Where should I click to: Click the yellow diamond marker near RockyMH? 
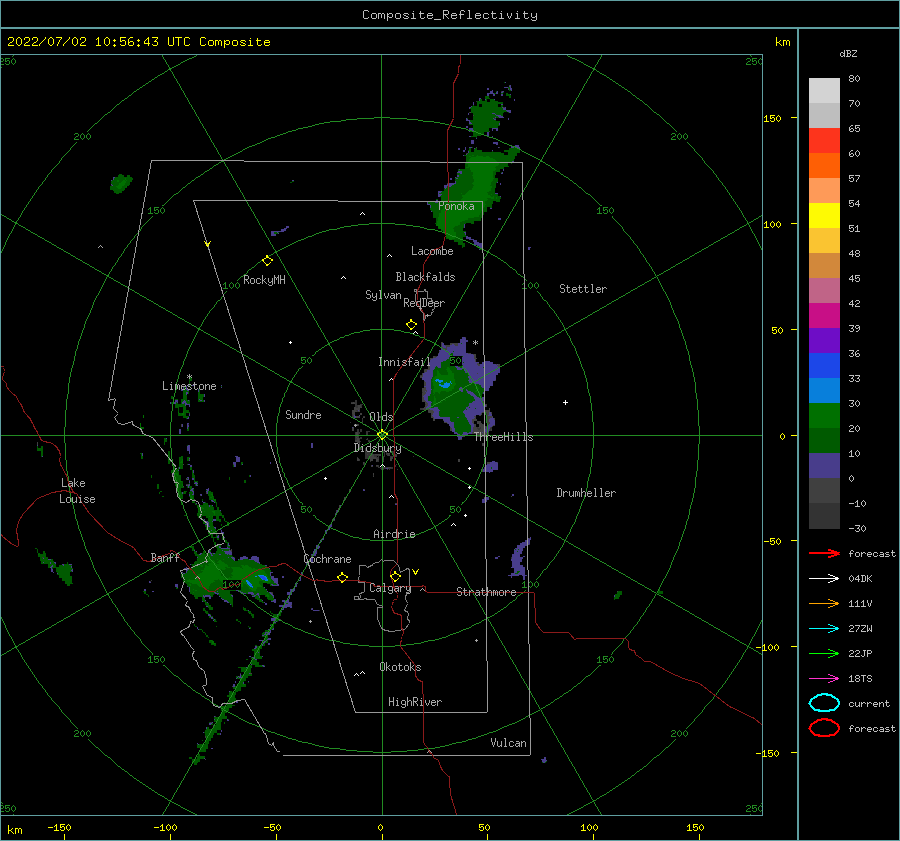pyautogui.click(x=267, y=261)
